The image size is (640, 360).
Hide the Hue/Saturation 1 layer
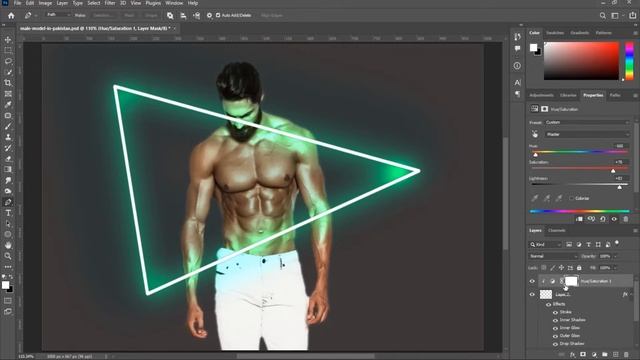pyautogui.click(x=532, y=281)
